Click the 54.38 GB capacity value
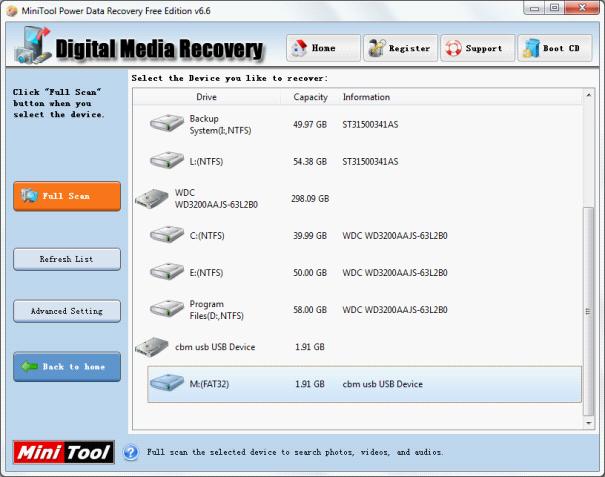605x477 pixels. coord(310,161)
